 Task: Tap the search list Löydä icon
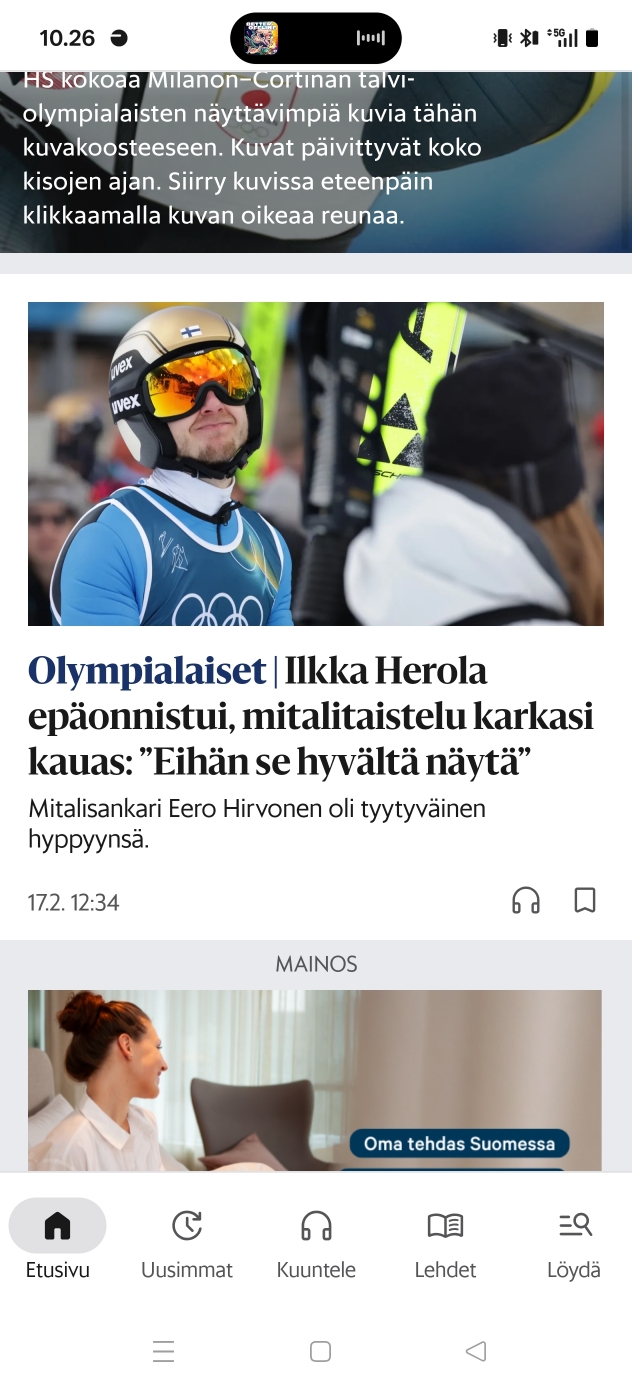point(575,1224)
